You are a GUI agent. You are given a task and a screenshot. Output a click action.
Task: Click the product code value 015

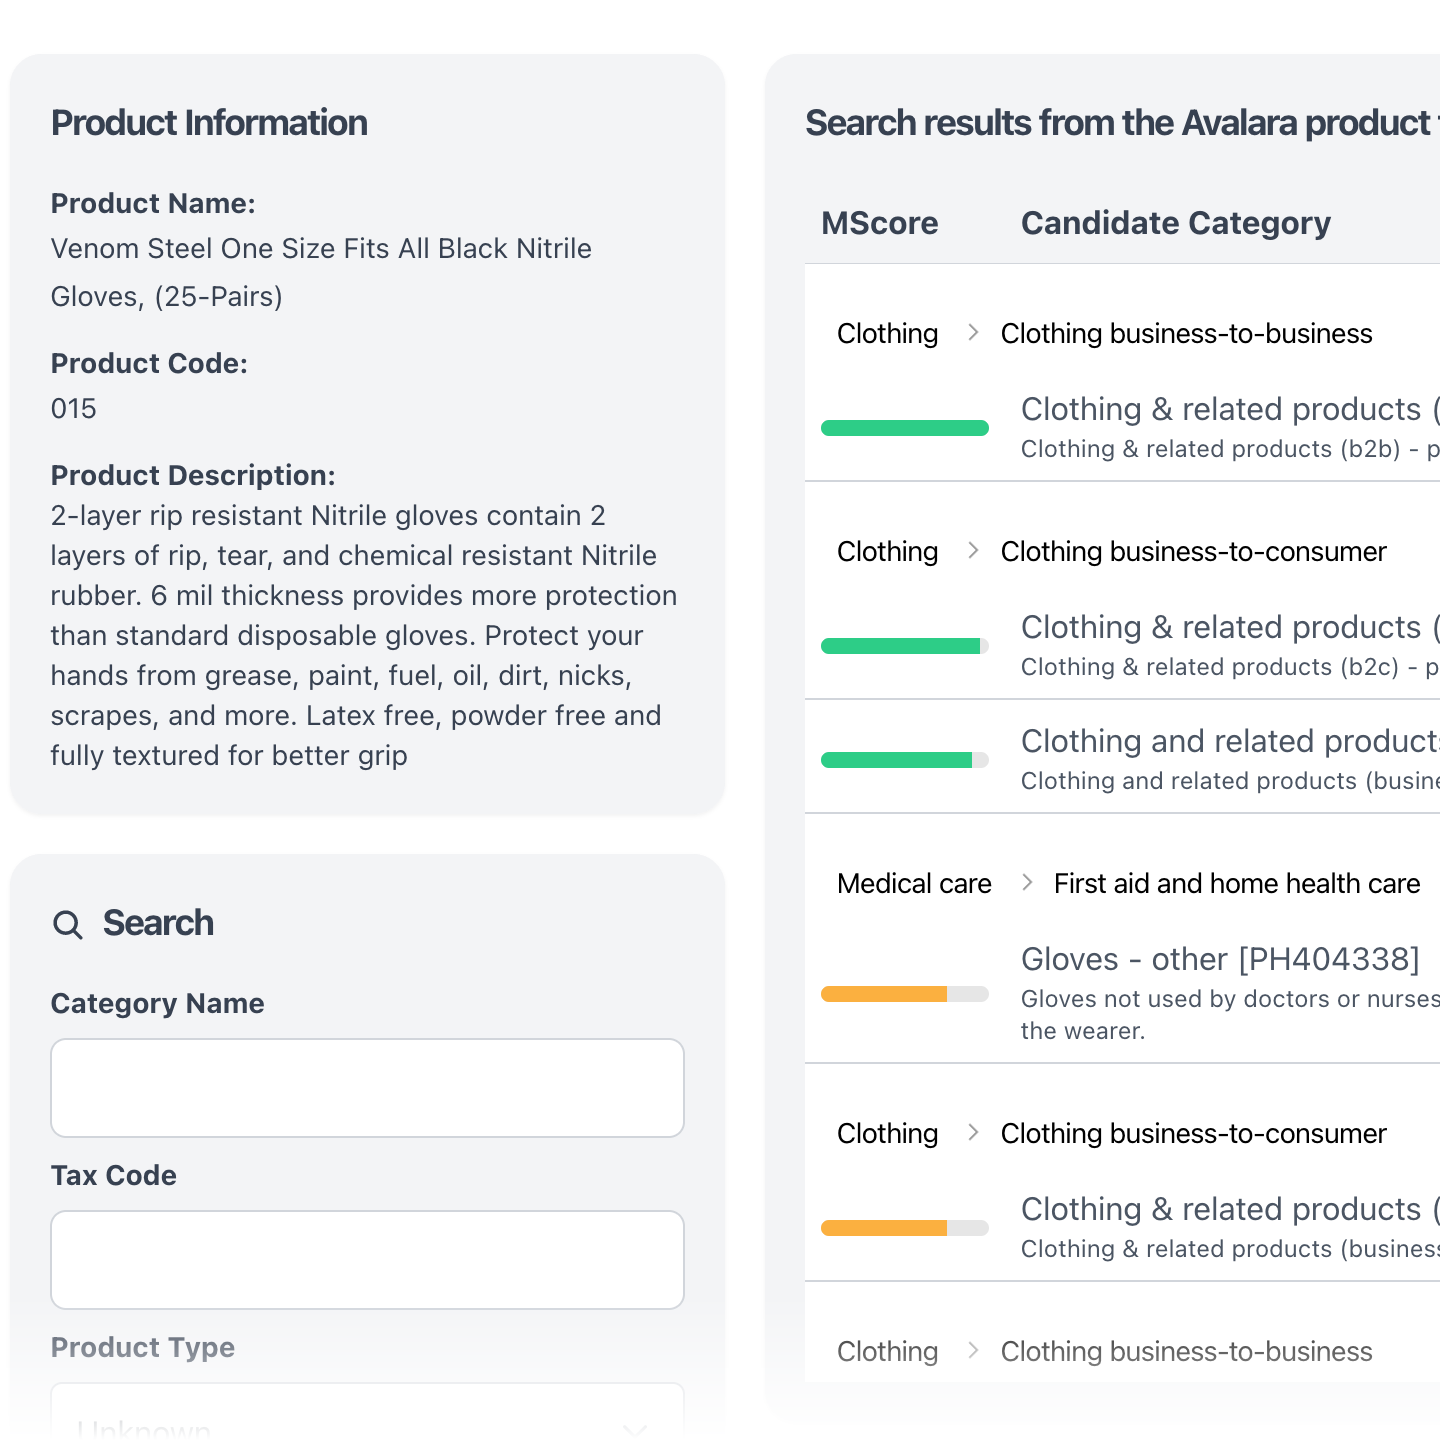pyautogui.click(x=74, y=409)
